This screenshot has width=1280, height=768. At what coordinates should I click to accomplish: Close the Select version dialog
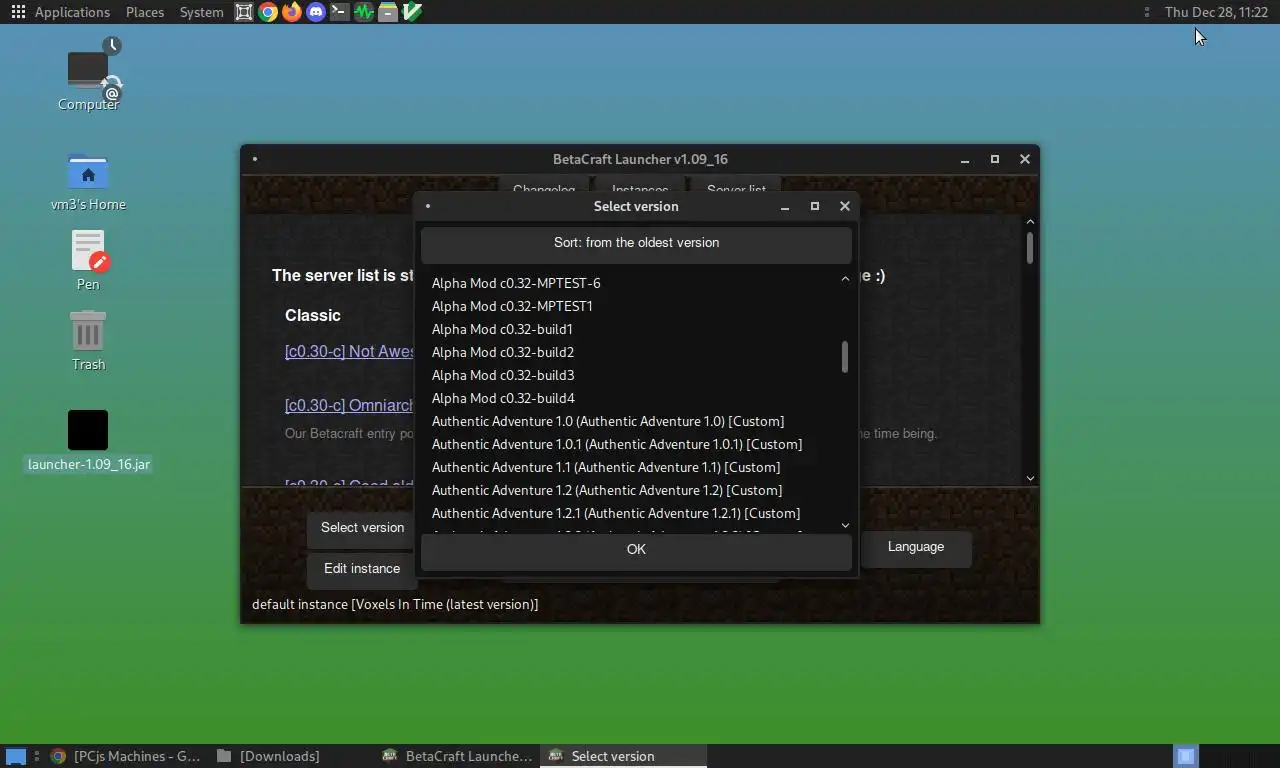coord(845,206)
